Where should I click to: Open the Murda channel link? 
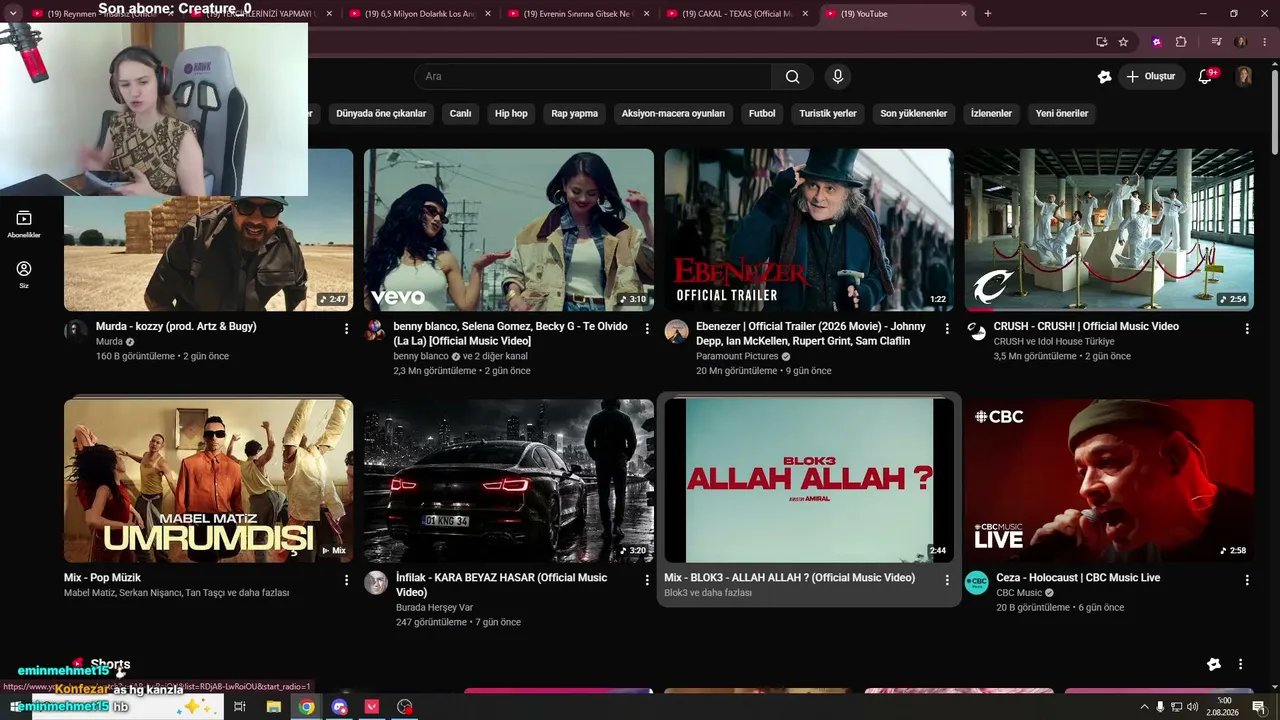(109, 342)
